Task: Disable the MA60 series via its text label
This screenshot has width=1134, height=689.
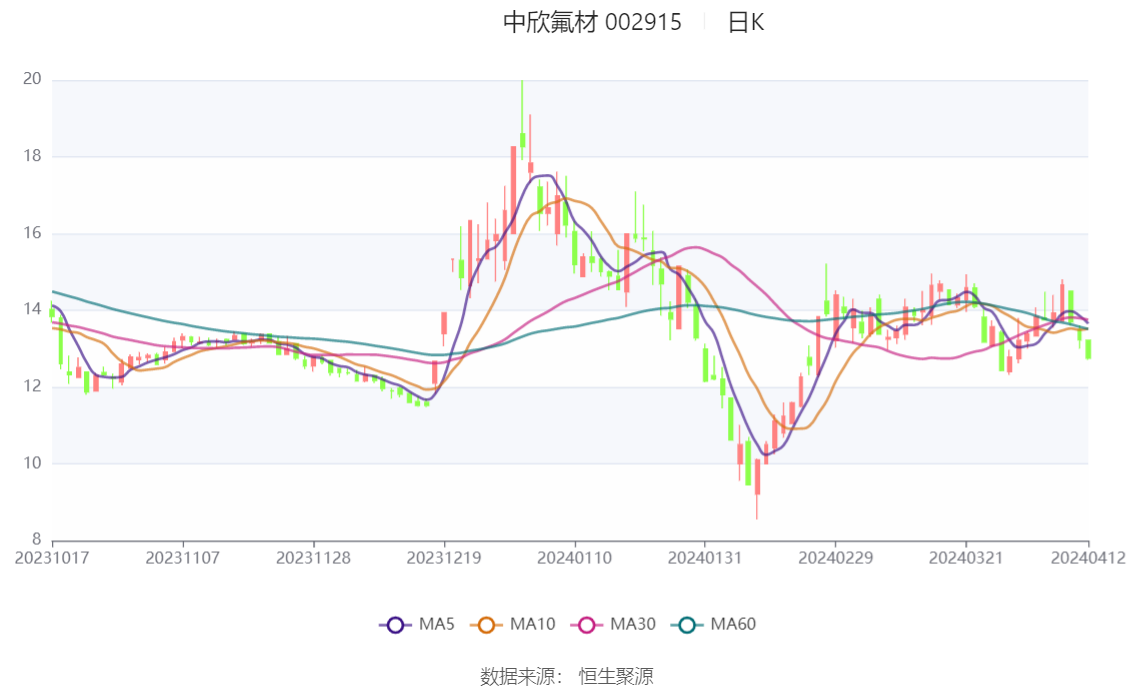Action: (733, 625)
